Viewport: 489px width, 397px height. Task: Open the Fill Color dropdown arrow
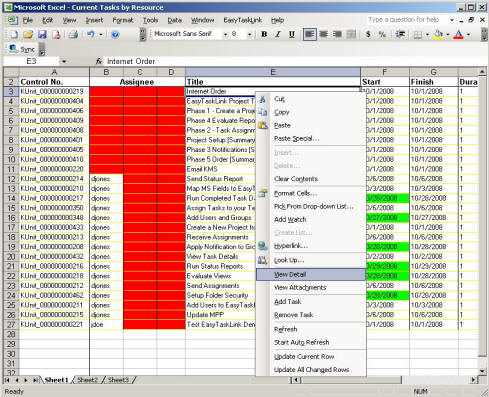click(448, 34)
